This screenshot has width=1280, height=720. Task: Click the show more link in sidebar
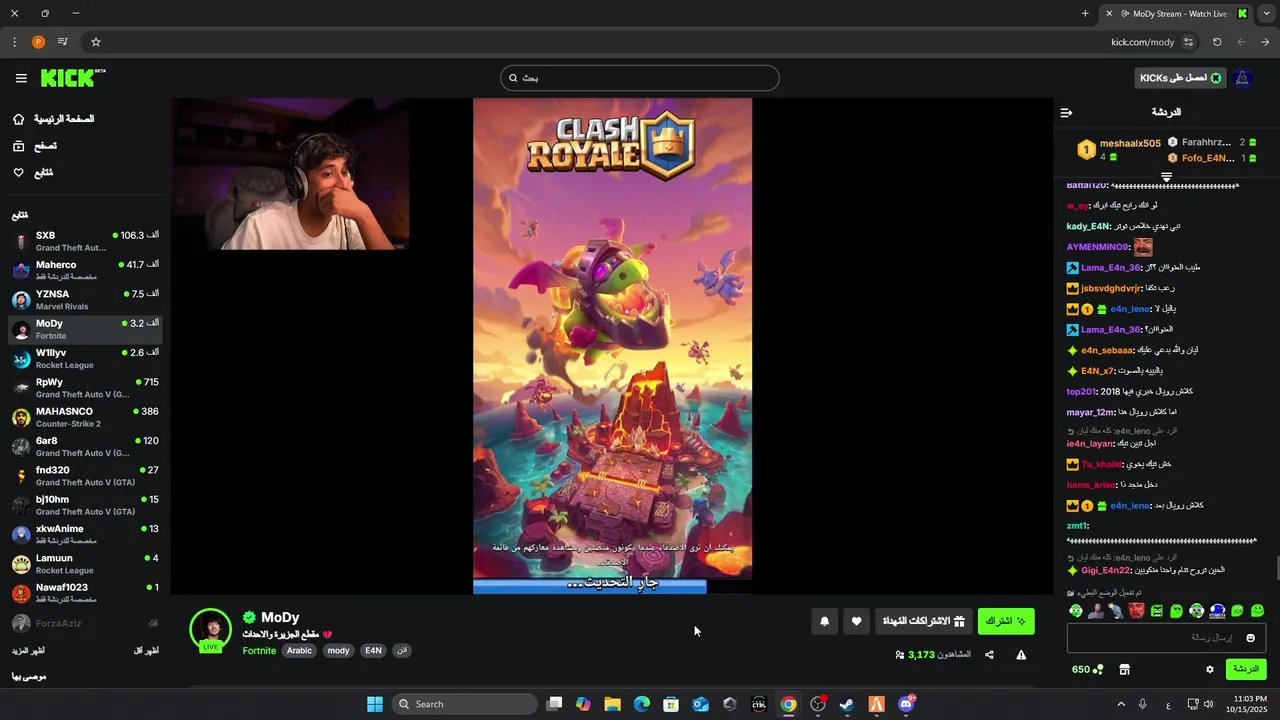pyautogui.click(x=28, y=651)
